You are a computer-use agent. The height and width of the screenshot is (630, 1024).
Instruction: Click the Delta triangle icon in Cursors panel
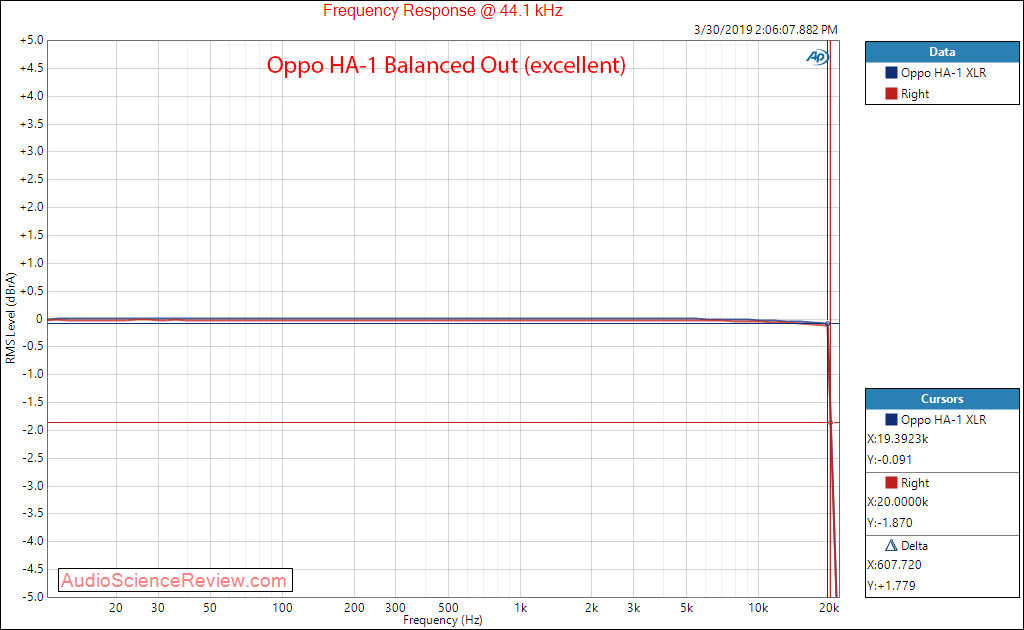tap(891, 545)
